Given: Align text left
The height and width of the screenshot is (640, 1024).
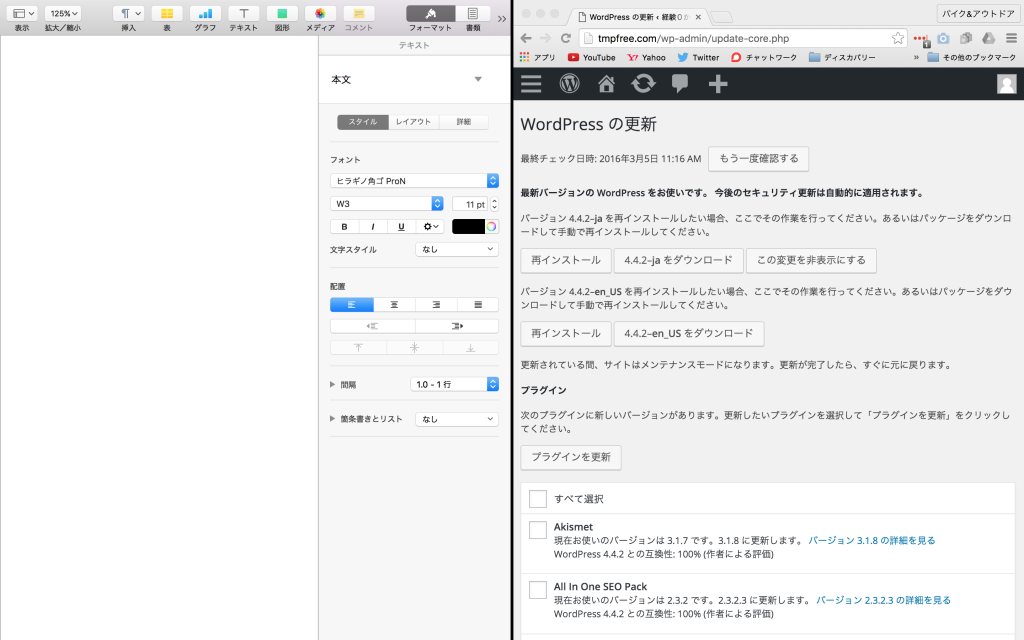Looking at the screenshot, I should tap(352, 304).
